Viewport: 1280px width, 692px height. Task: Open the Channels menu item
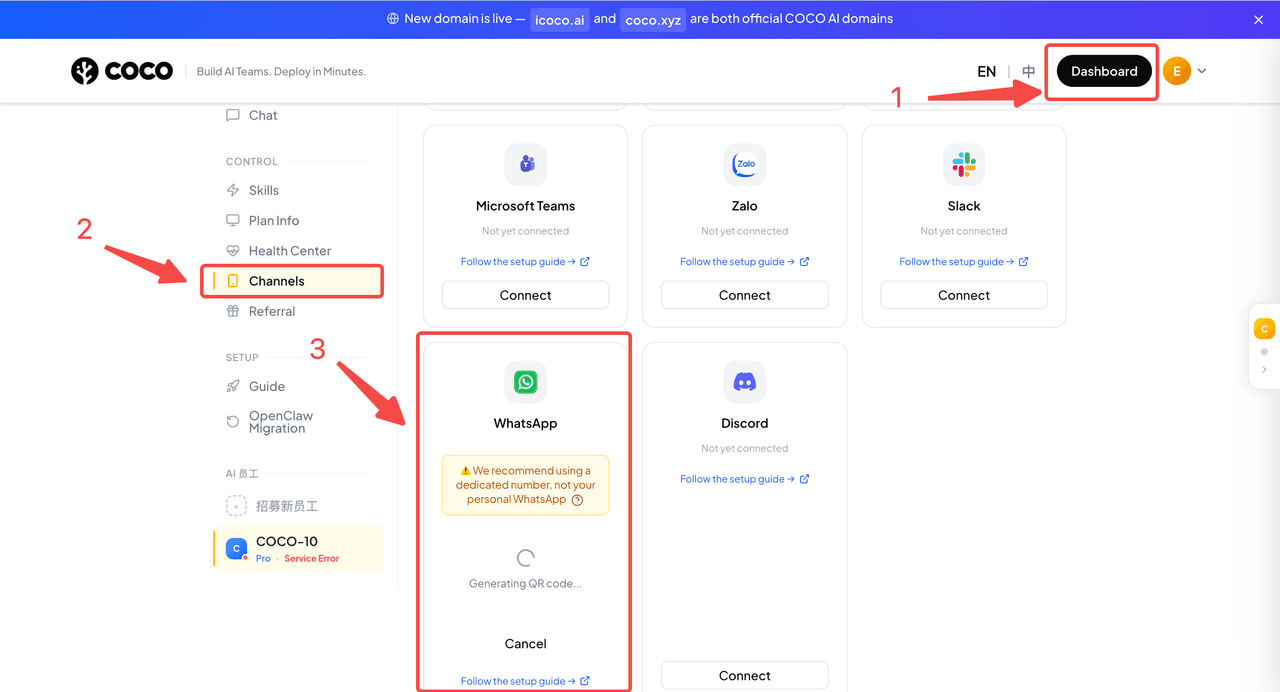(x=292, y=281)
